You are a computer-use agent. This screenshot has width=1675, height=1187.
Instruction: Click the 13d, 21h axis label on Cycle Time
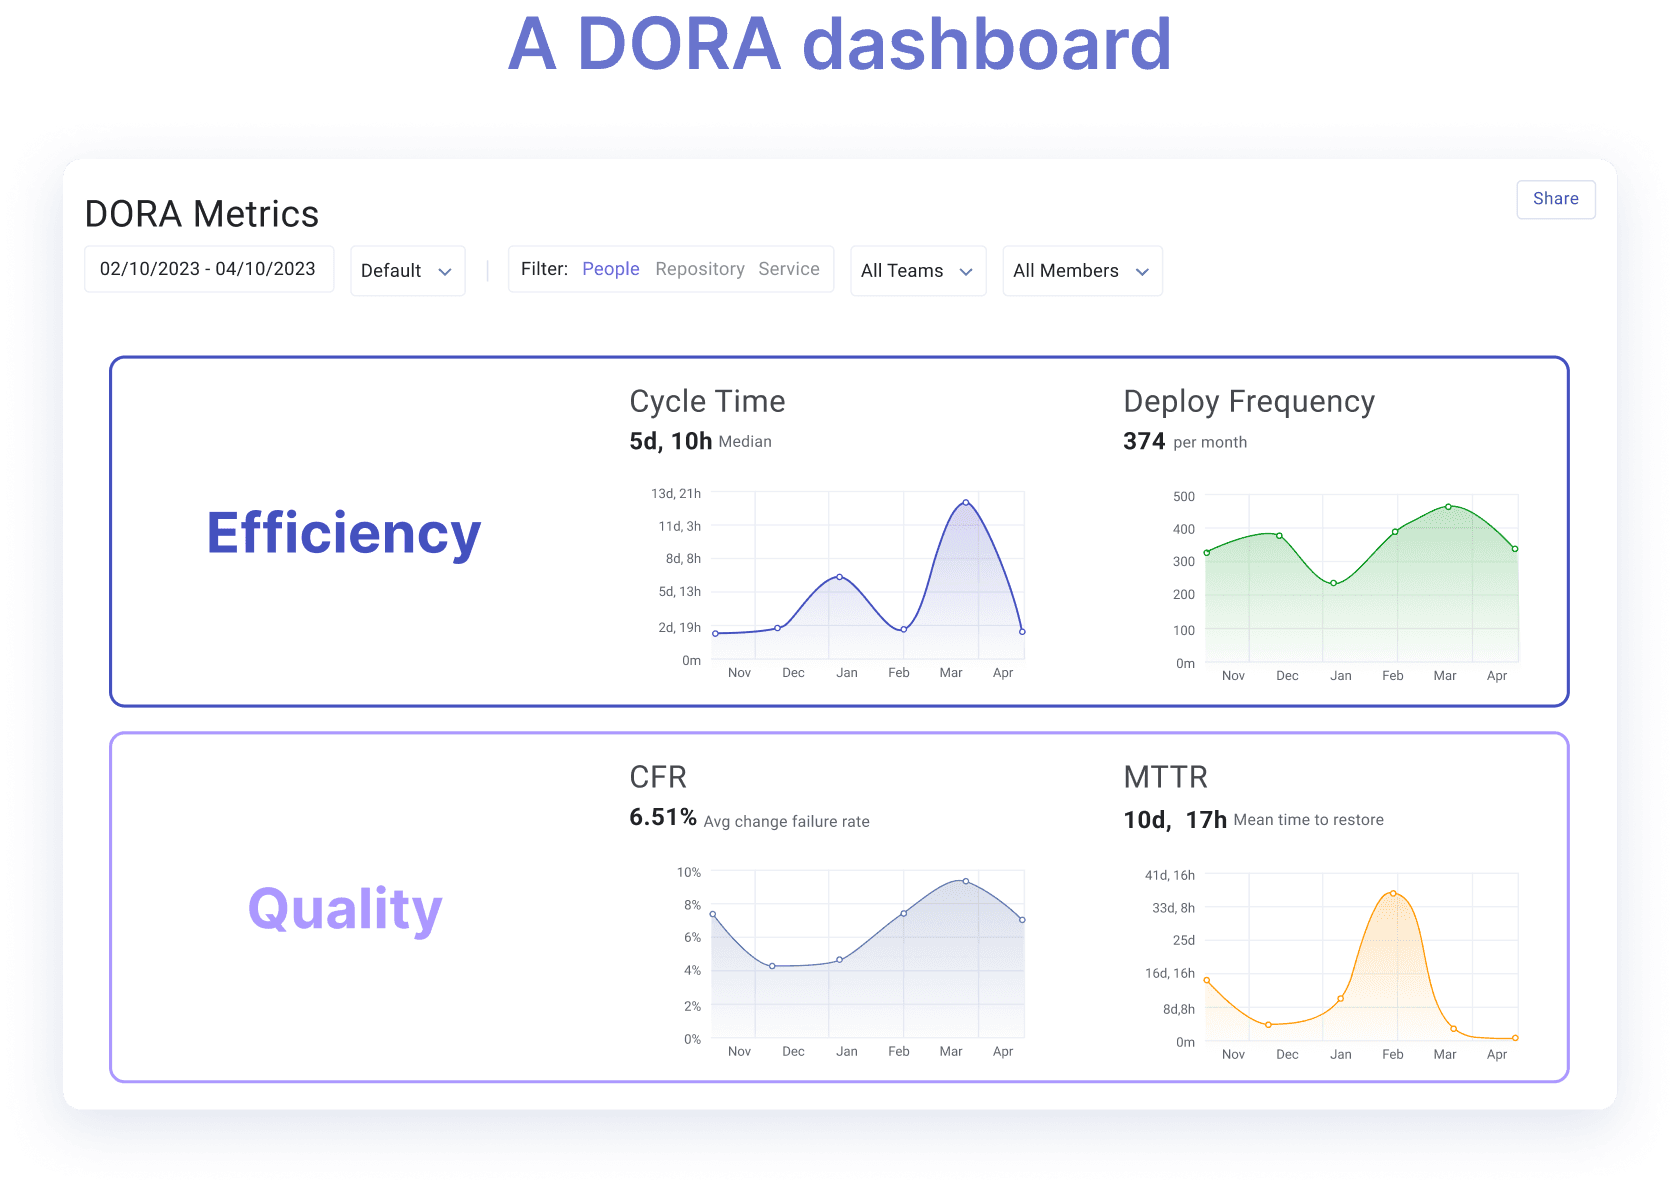[x=676, y=493]
